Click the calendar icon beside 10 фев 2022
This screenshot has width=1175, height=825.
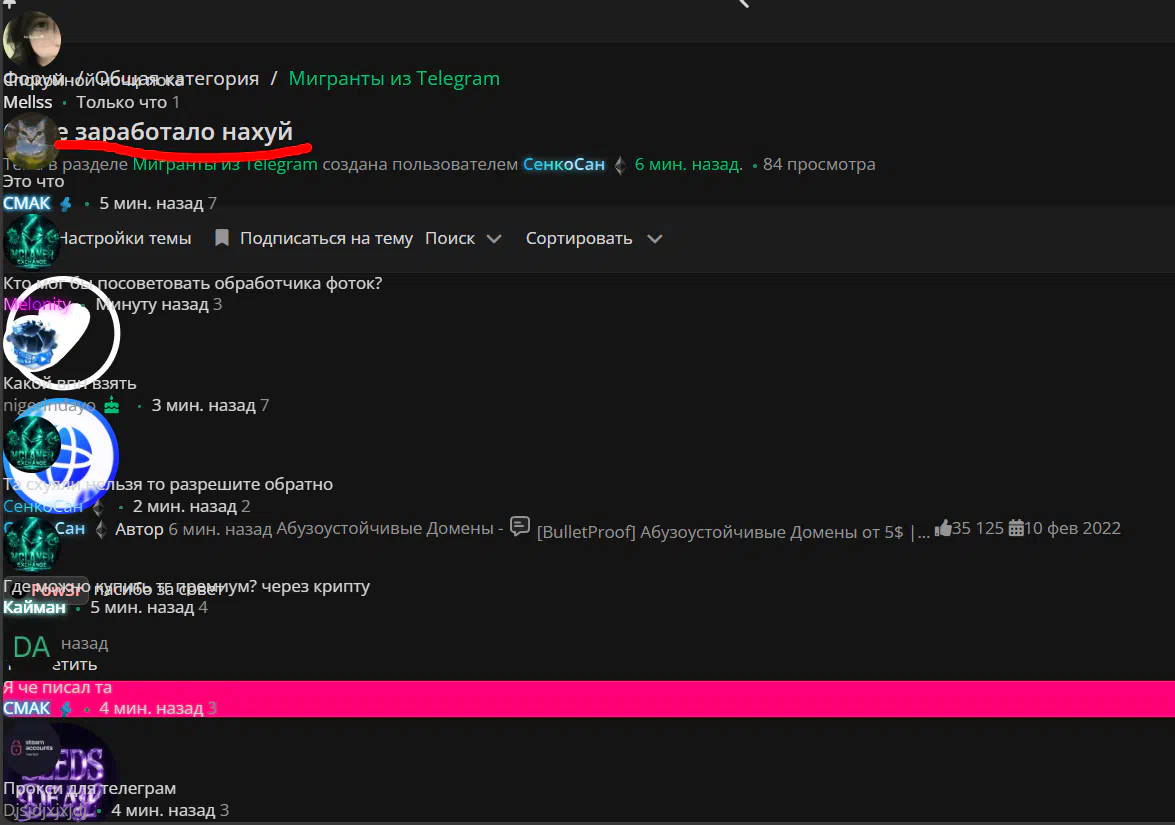click(1016, 528)
